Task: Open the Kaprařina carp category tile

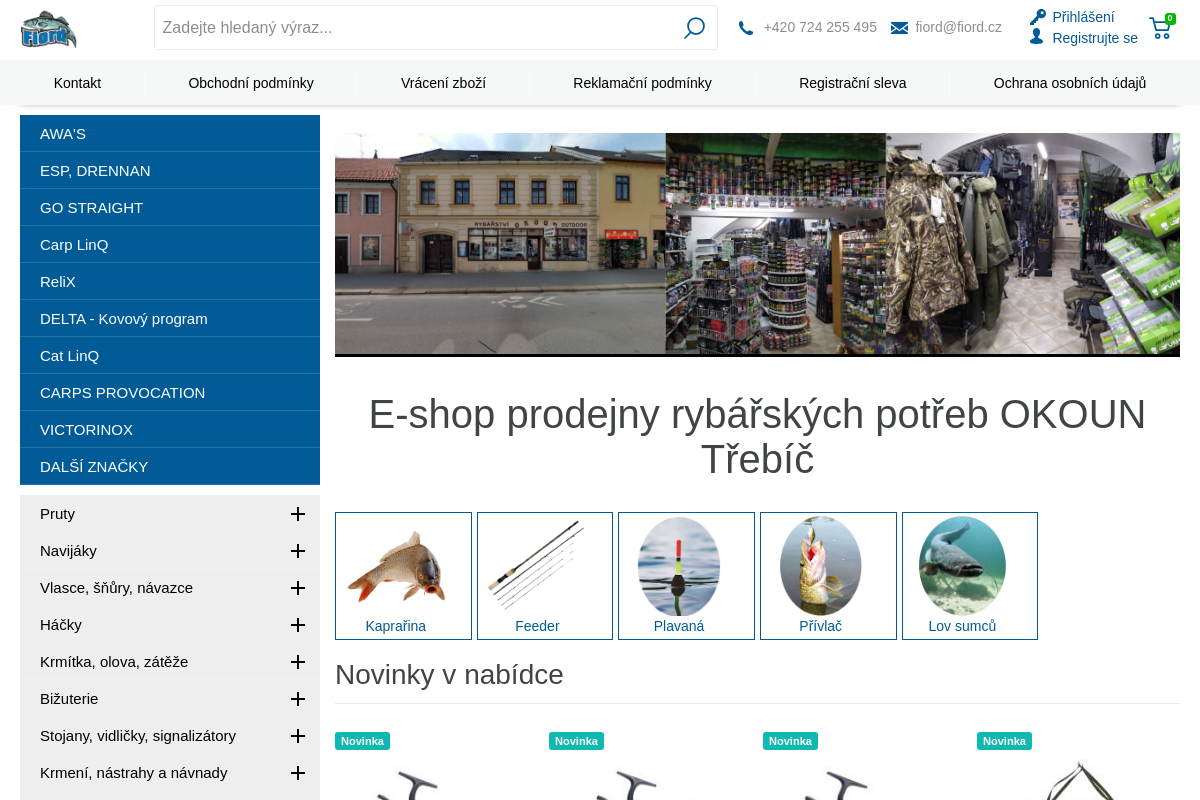Action: coord(403,576)
